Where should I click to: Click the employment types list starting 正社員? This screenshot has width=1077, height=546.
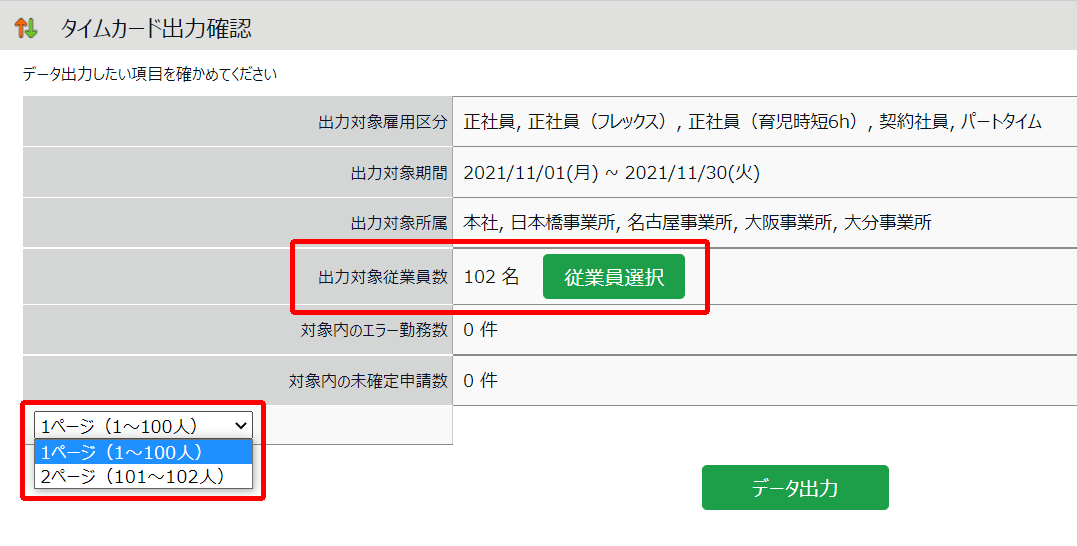(x=752, y=122)
